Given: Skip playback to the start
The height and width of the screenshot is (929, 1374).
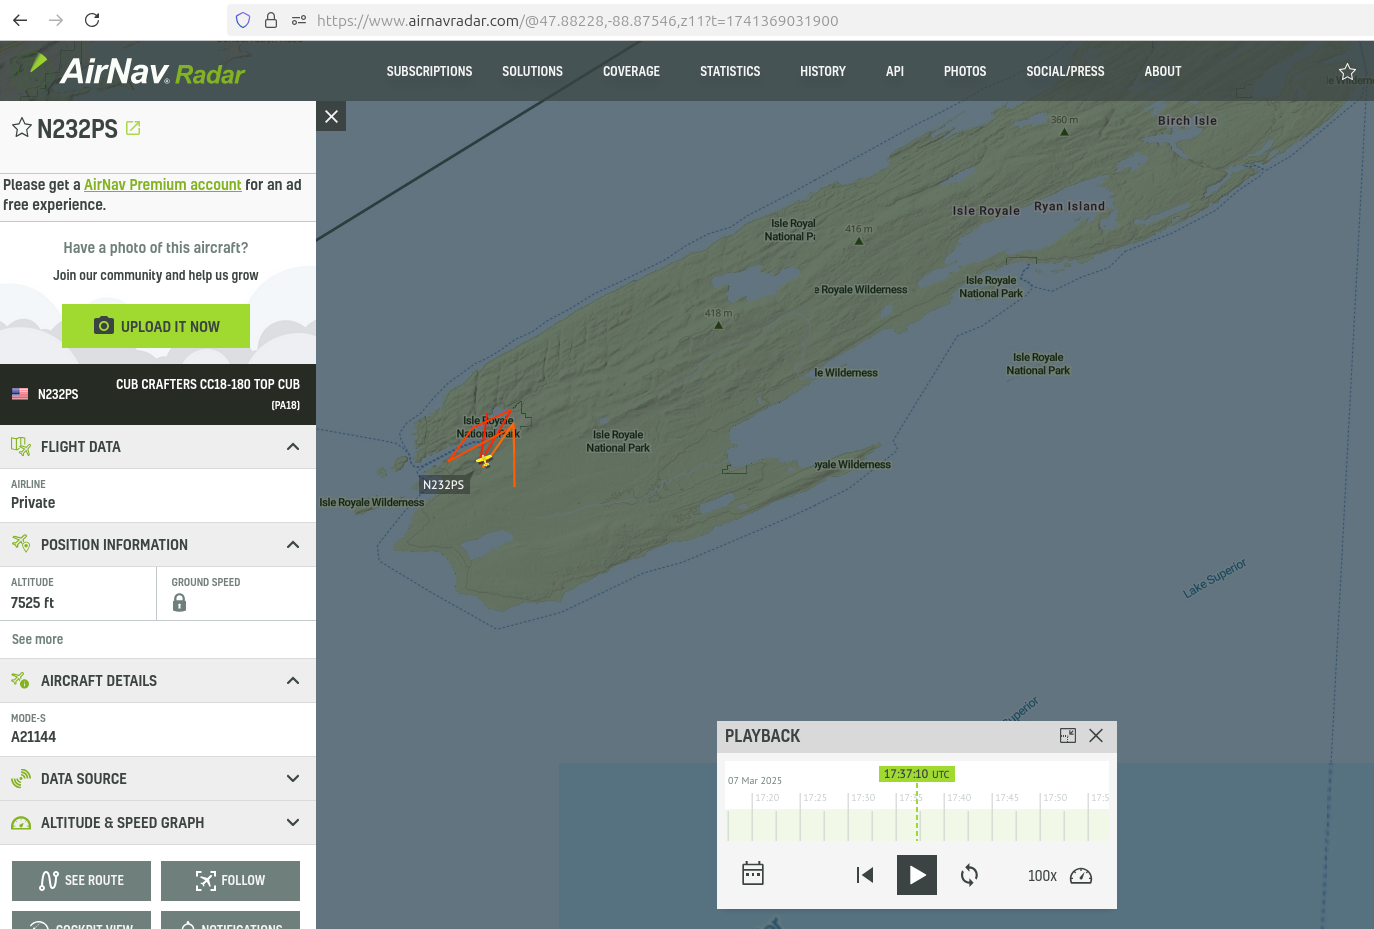Looking at the screenshot, I should 865,875.
